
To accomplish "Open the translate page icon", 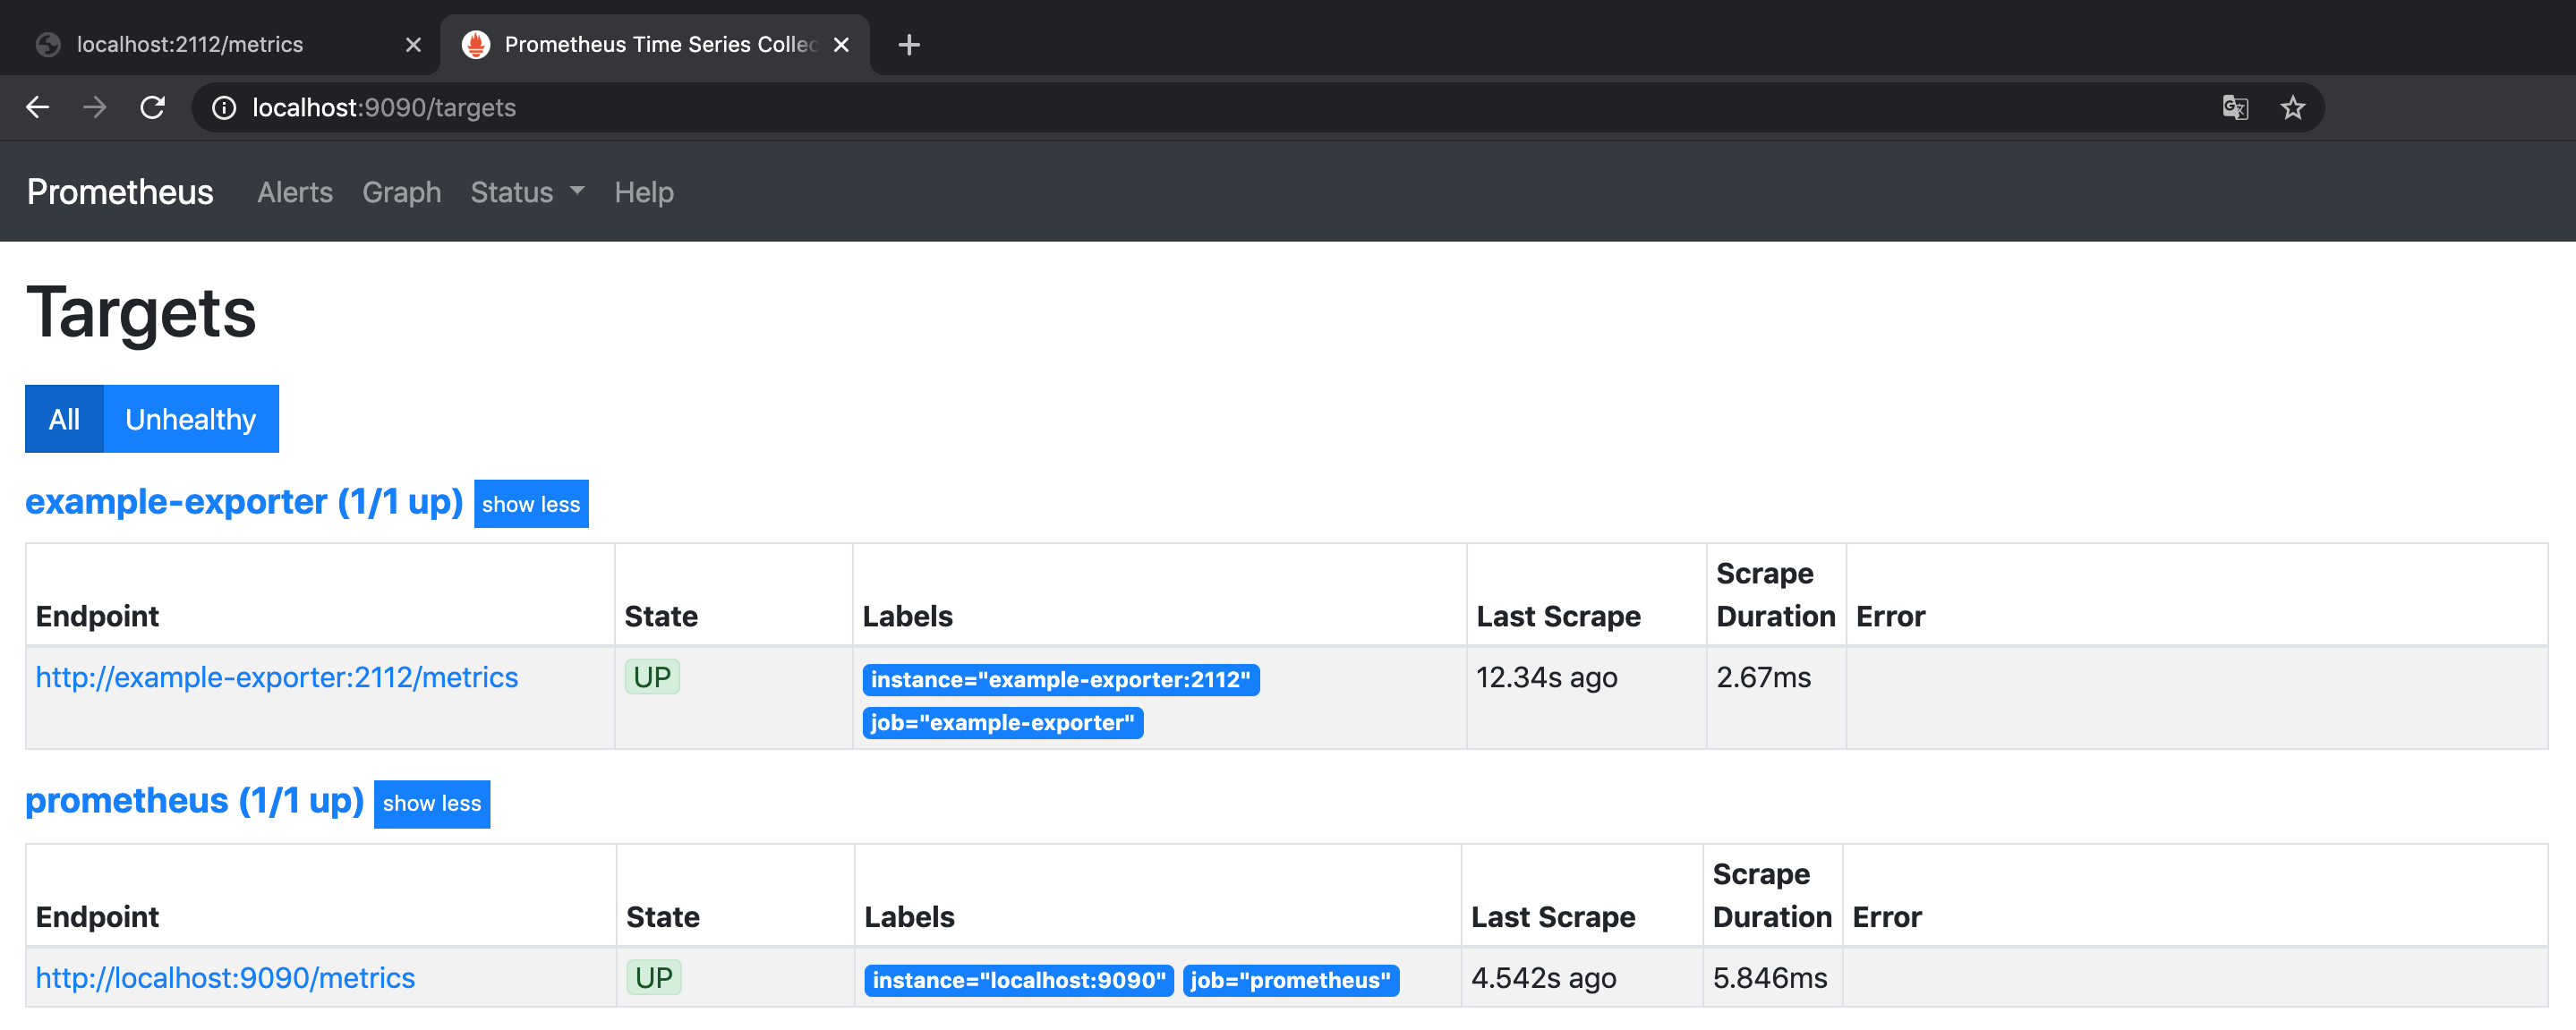I will pyautogui.click(x=2235, y=107).
